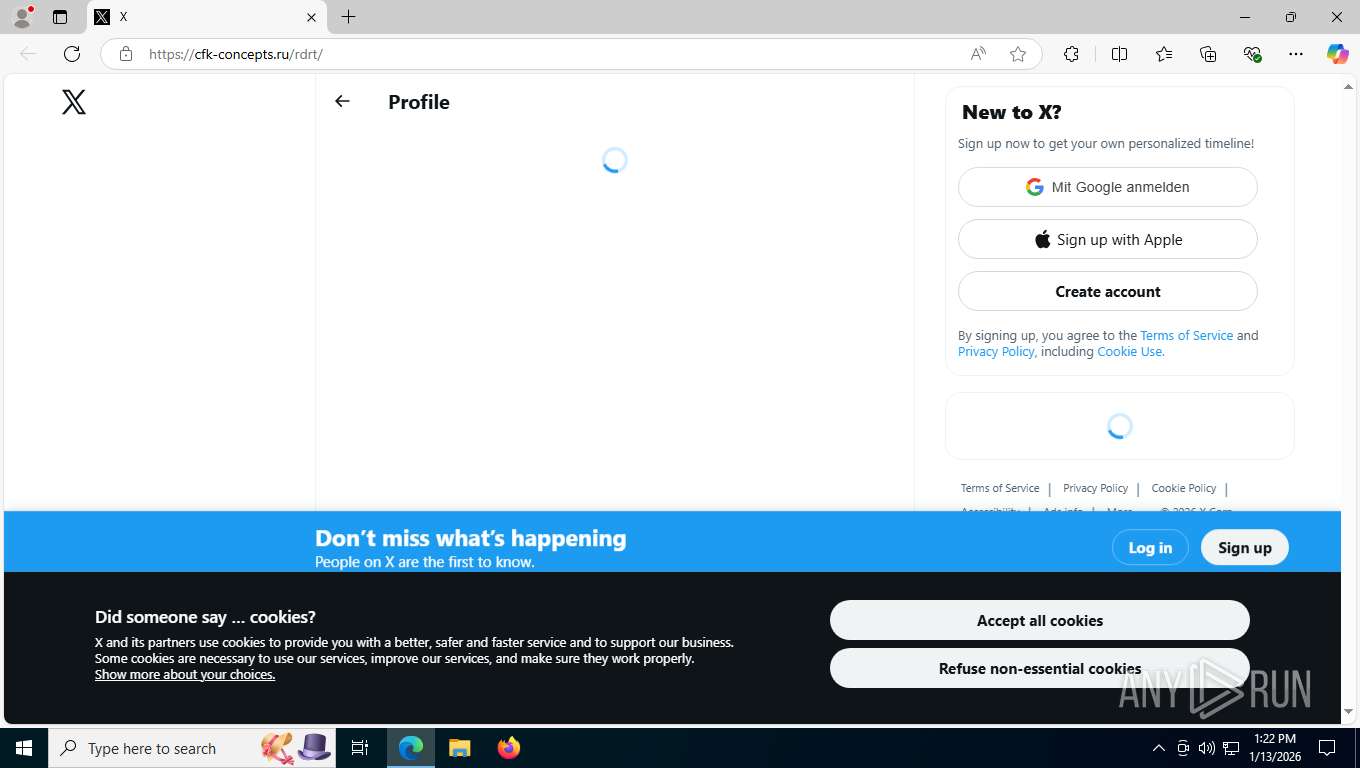Accept all cookies
Image resolution: width=1360 pixels, height=768 pixels.
point(1040,620)
